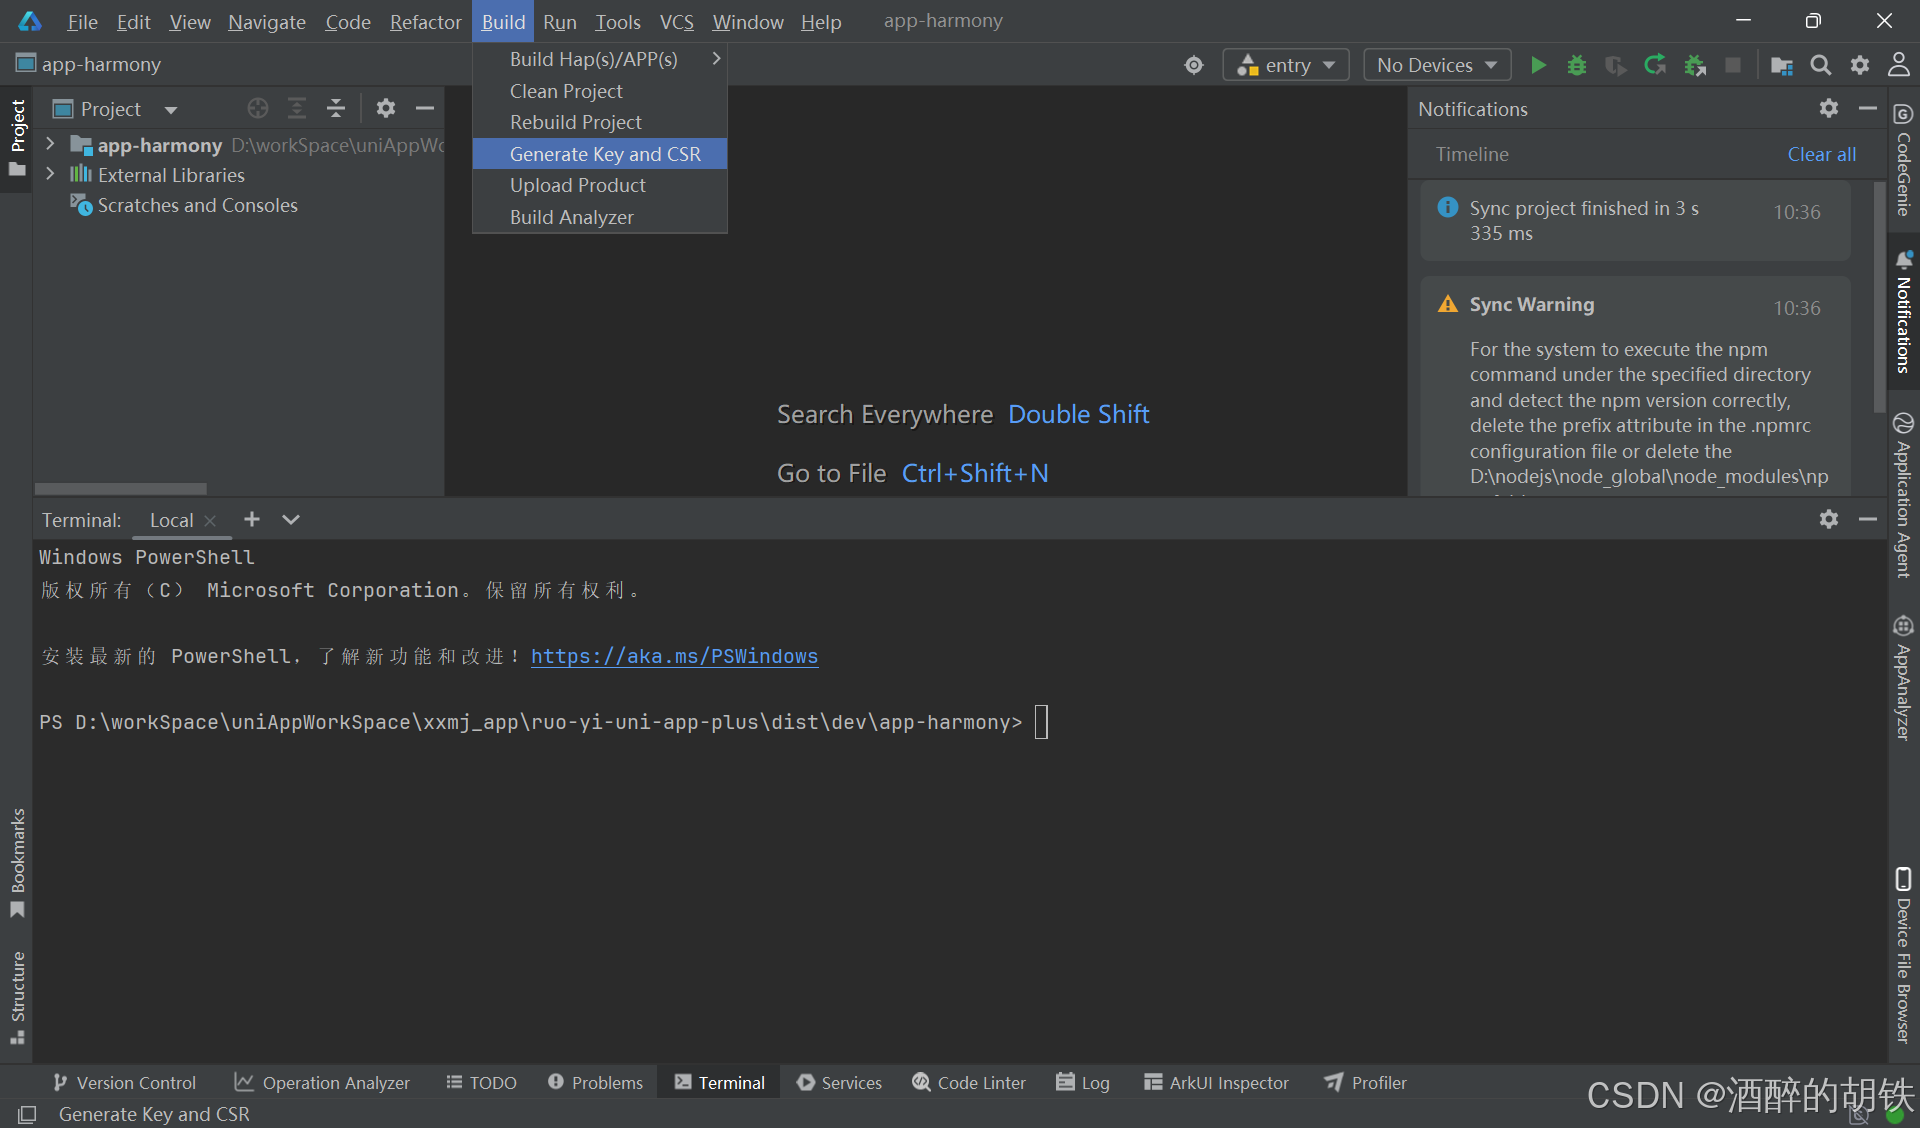This screenshot has height=1128, width=1920.
Task: Toggle CodeGenie side panel
Action: (x=1903, y=160)
